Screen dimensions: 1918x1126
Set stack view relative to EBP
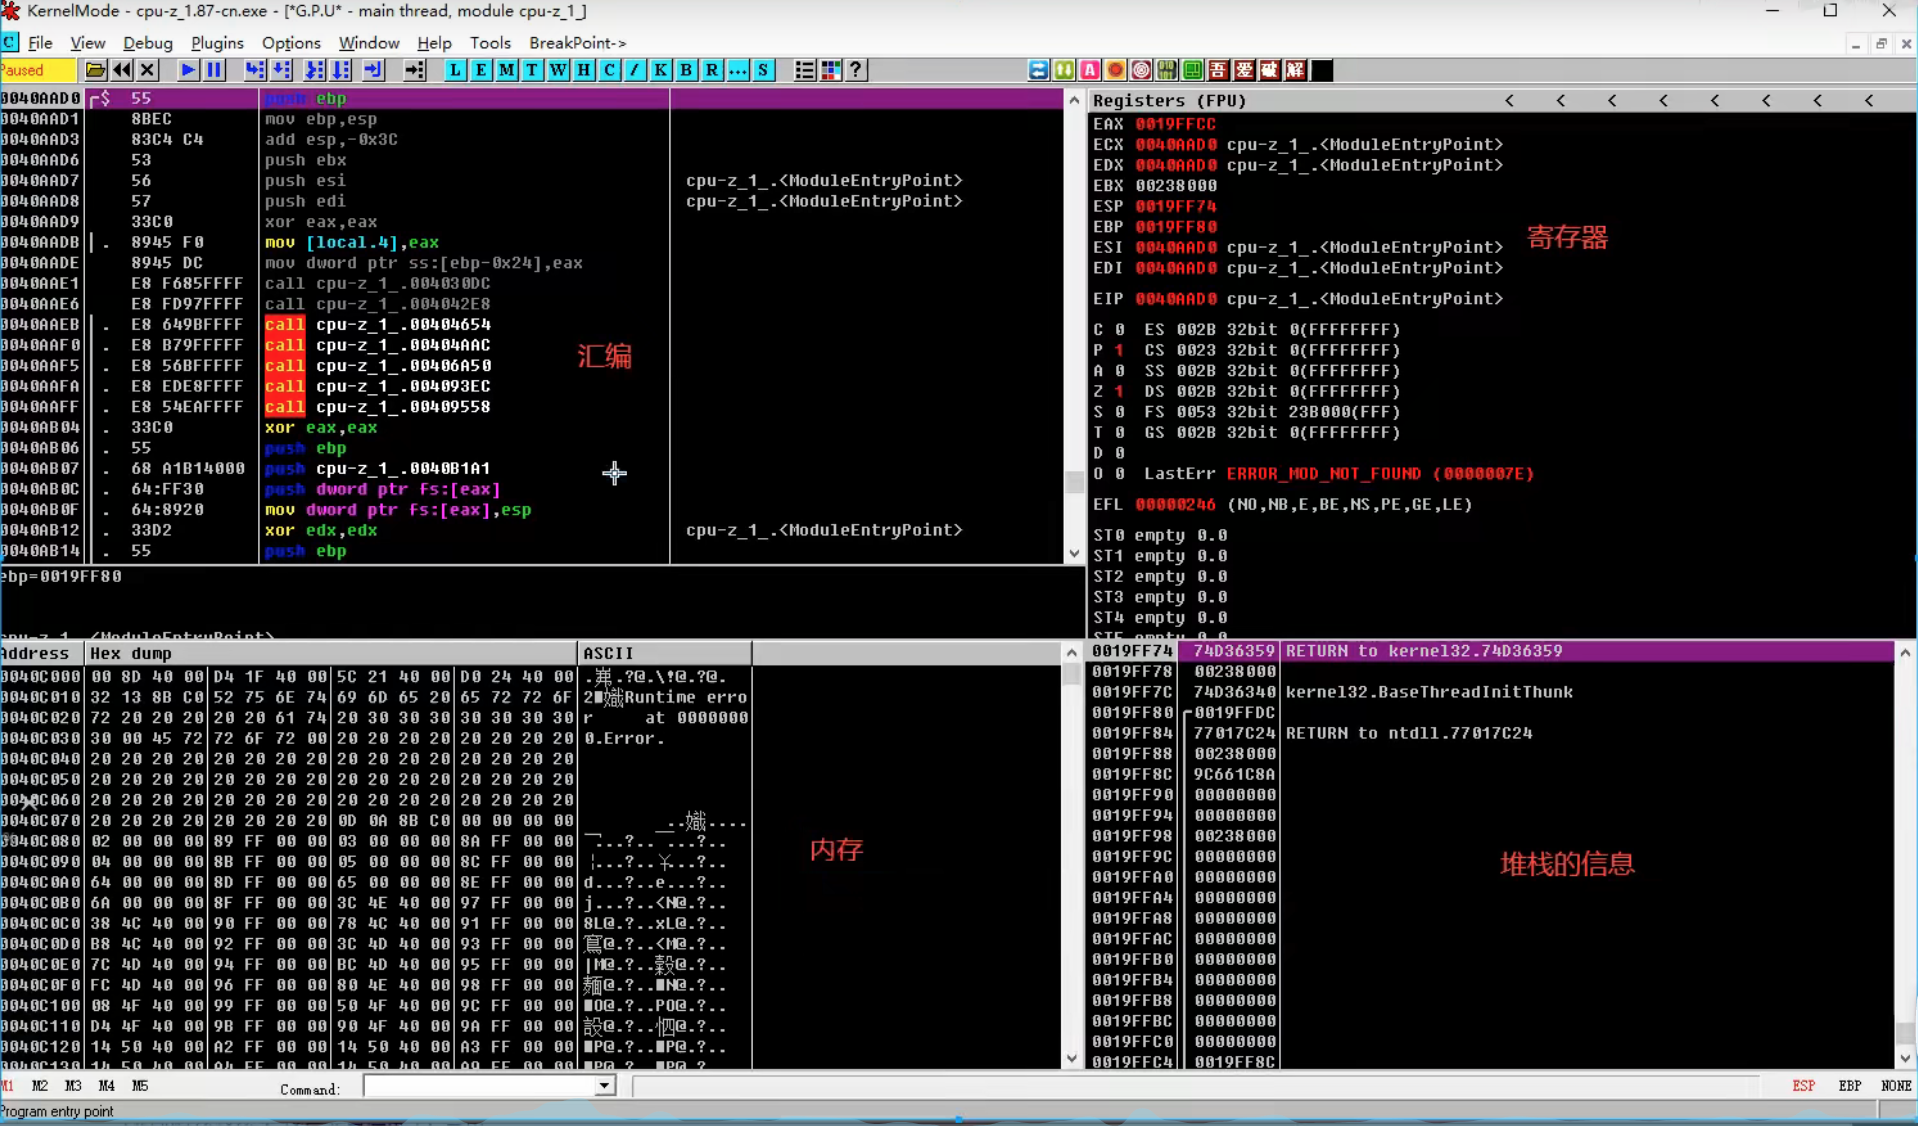tap(1849, 1086)
